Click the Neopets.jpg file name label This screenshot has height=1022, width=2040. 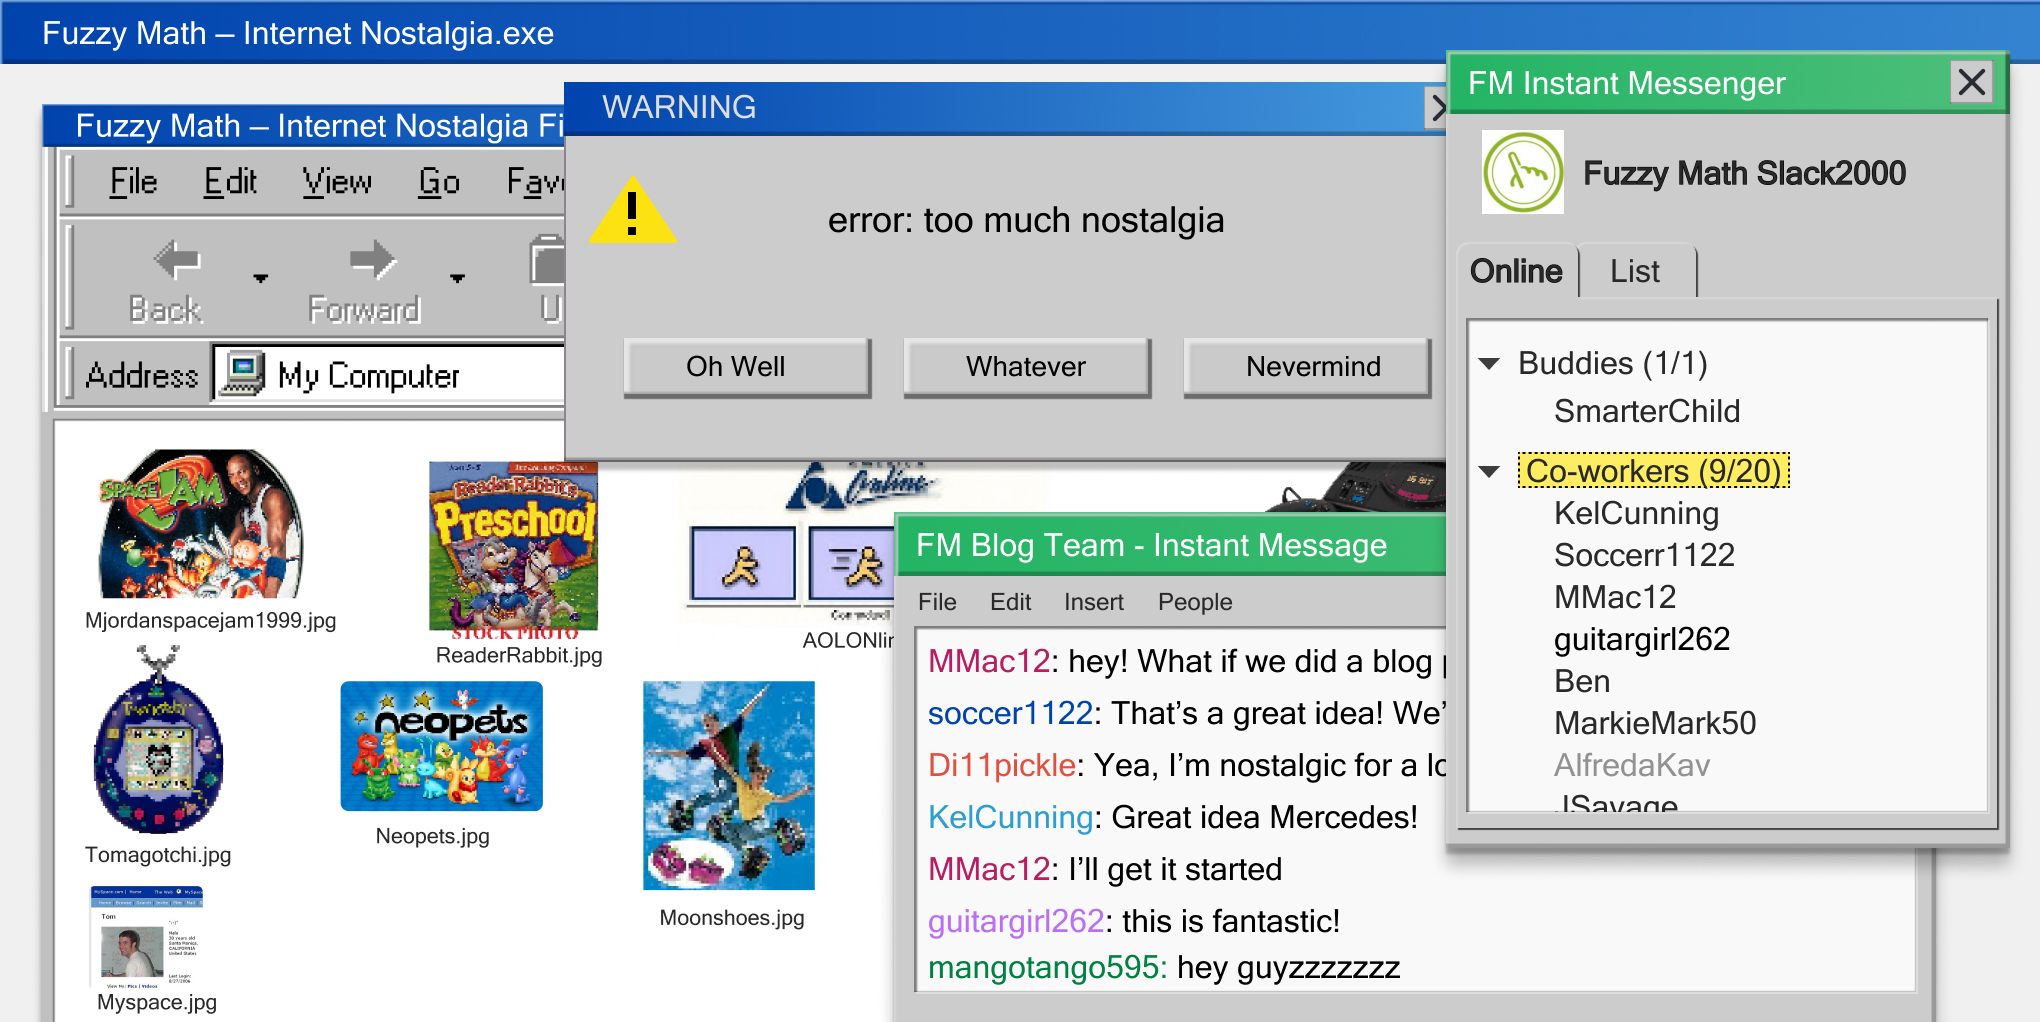[x=432, y=836]
